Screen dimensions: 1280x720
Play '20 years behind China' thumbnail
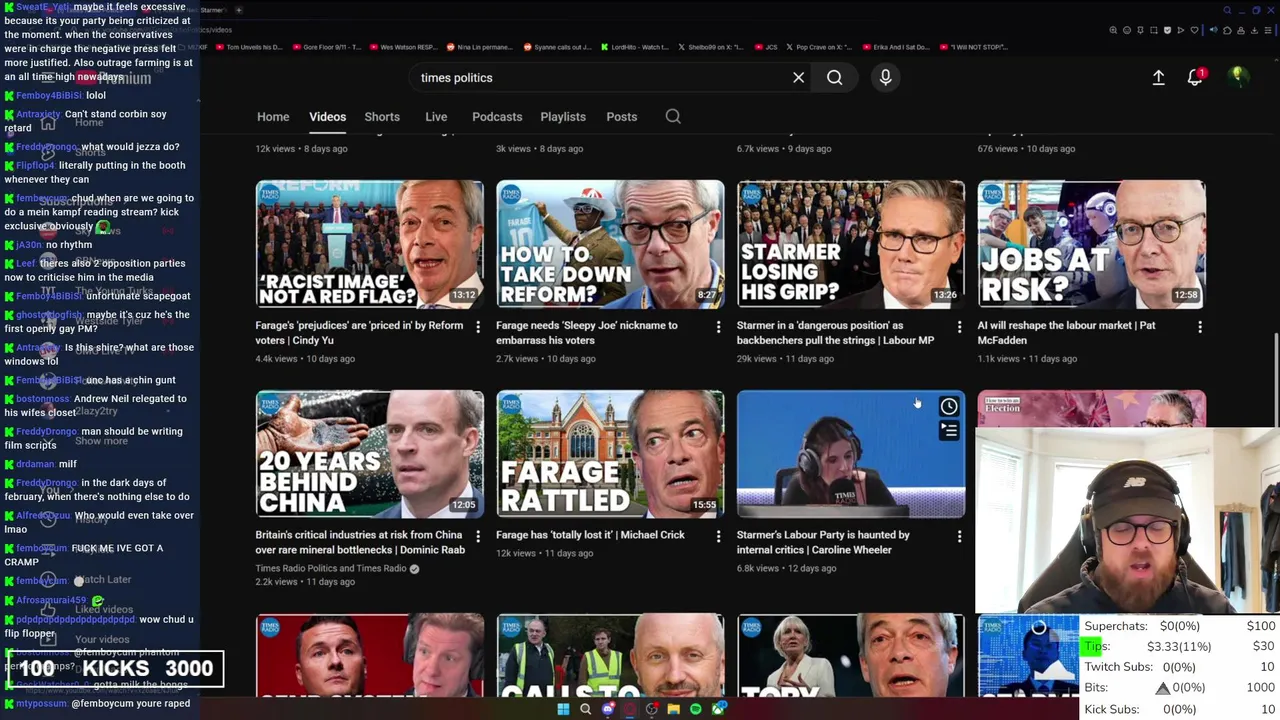pyautogui.click(x=370, y=454)
